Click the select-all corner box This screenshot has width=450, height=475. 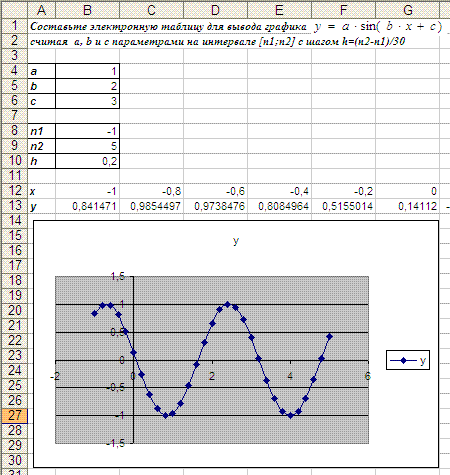pos(14,10)
